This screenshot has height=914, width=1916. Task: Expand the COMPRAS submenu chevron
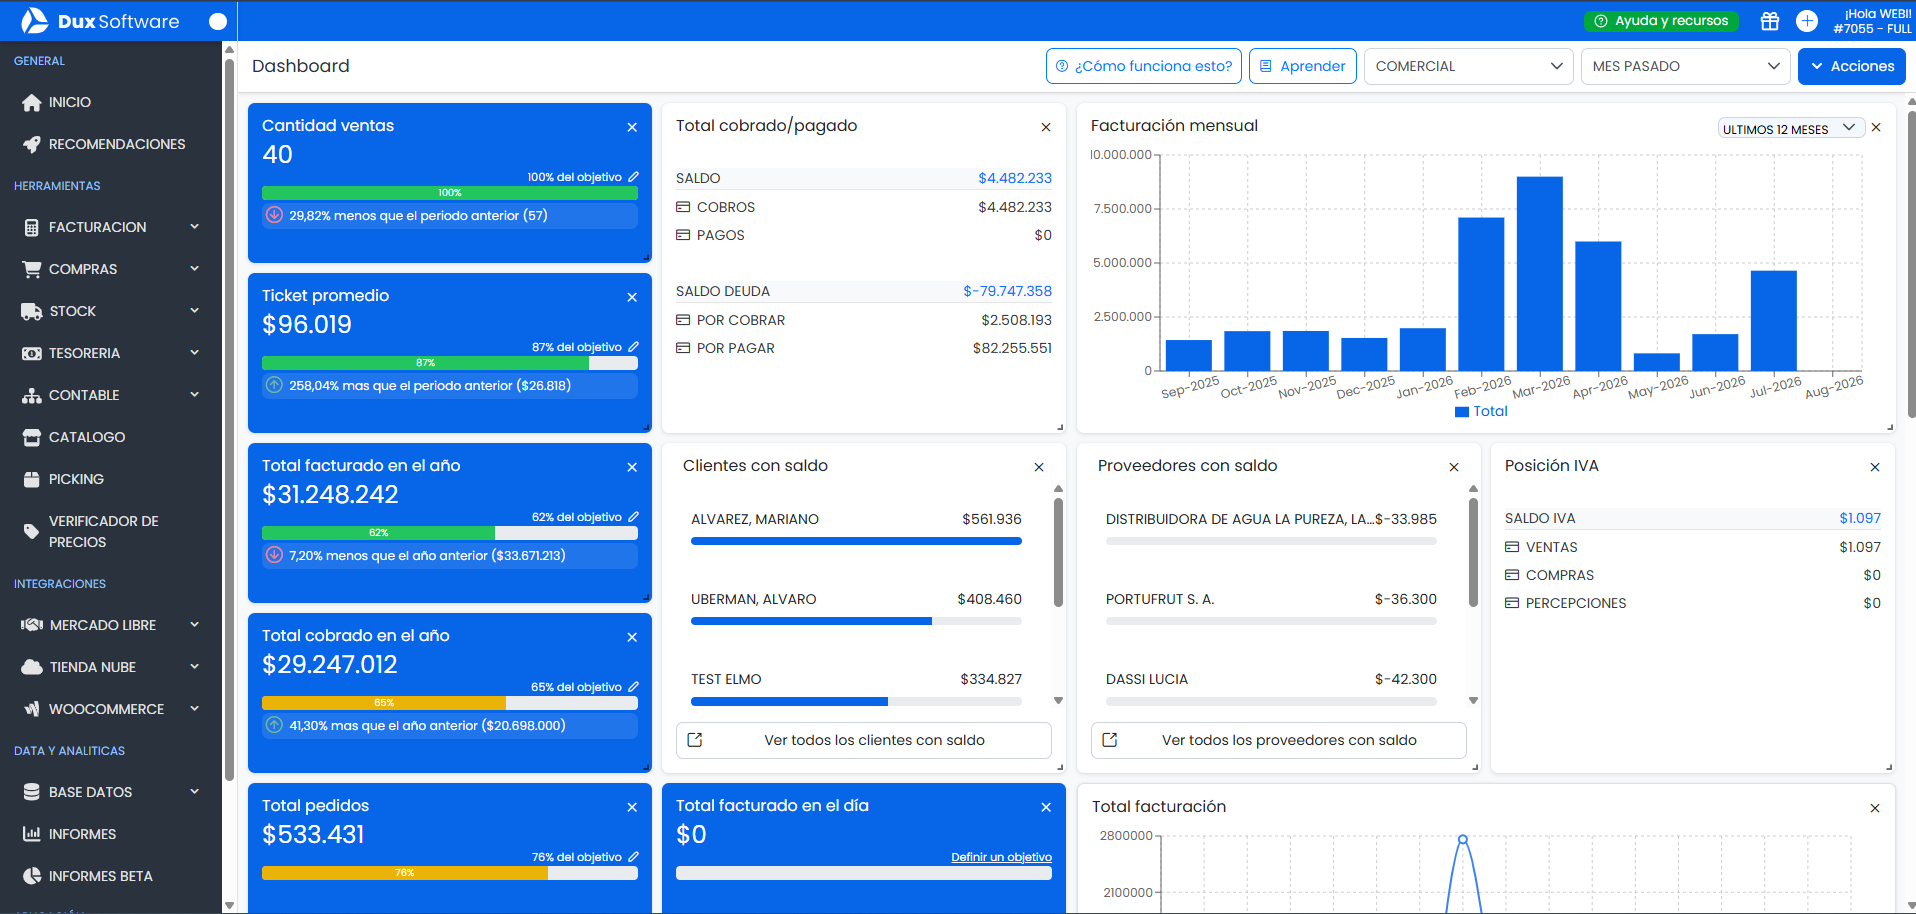pyautogui.click(x=195, y=269)
